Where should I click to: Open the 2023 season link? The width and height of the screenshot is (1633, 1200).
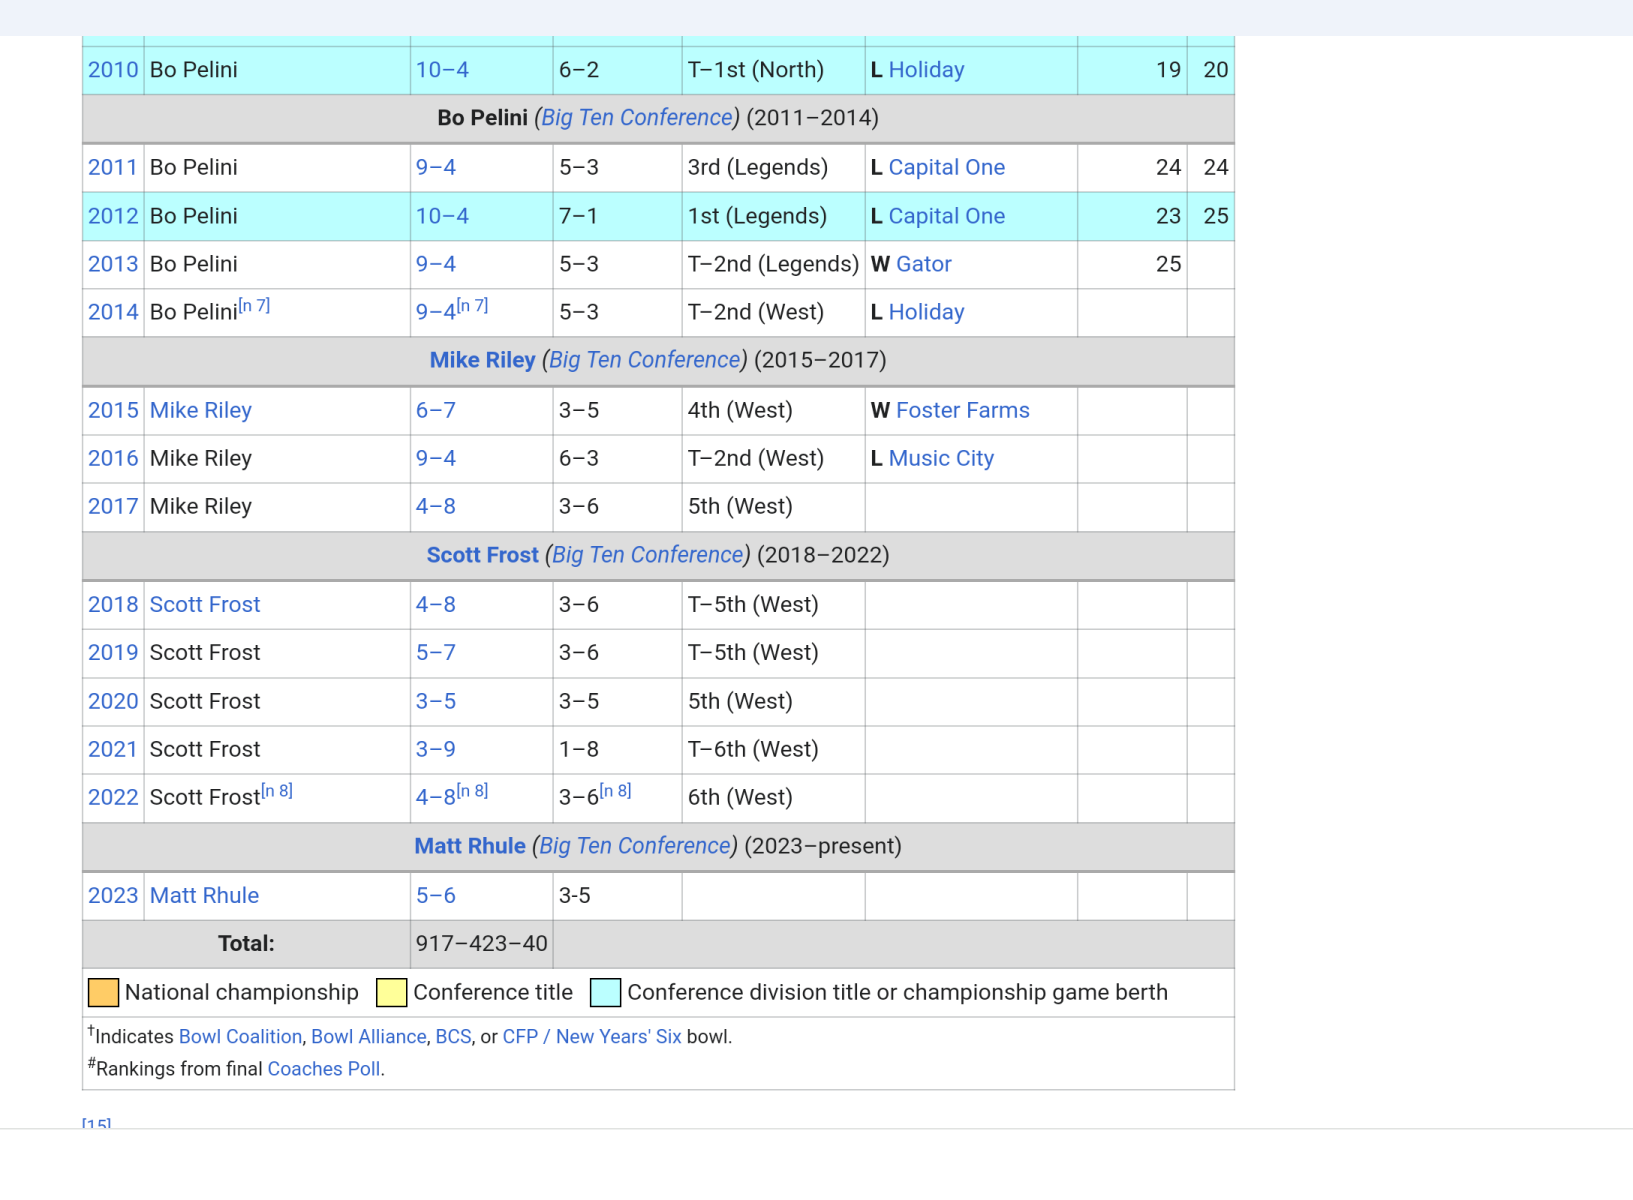(113, 895)
